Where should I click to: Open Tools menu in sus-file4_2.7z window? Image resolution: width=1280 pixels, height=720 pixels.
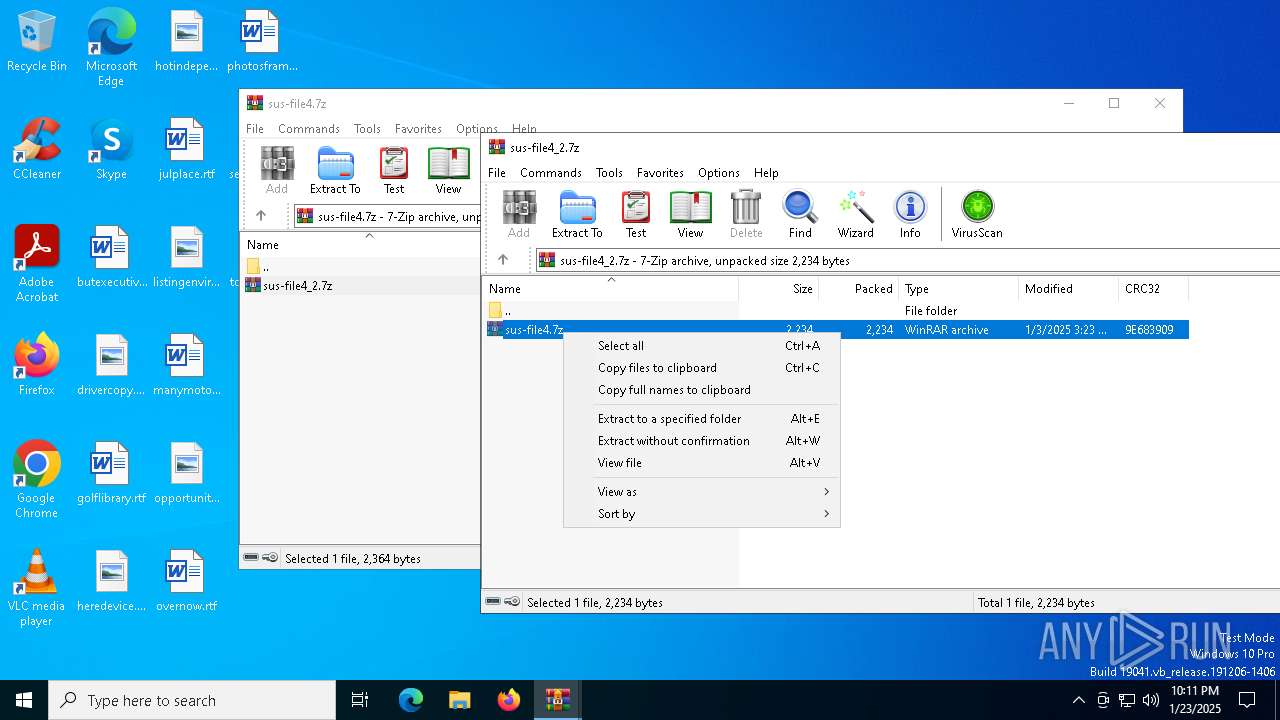pos(609,173)
